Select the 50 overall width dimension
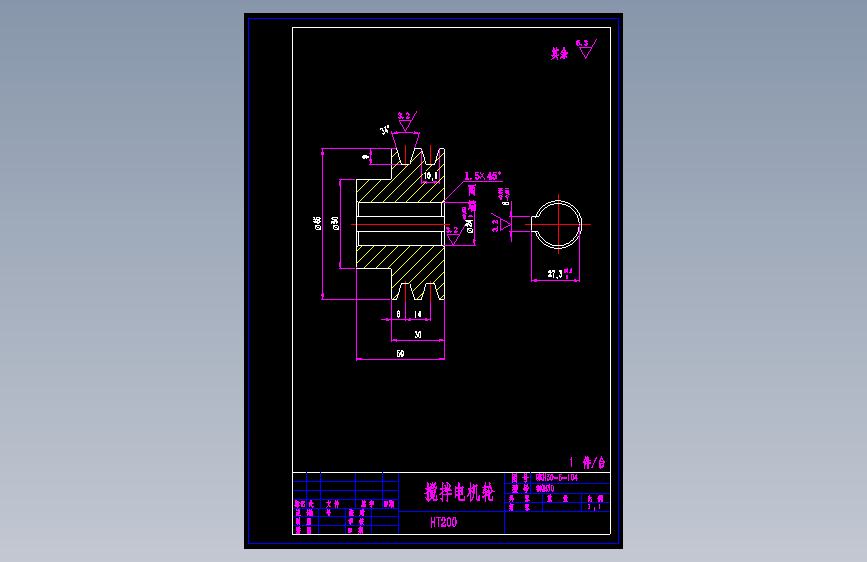 [x=400, y=353]
